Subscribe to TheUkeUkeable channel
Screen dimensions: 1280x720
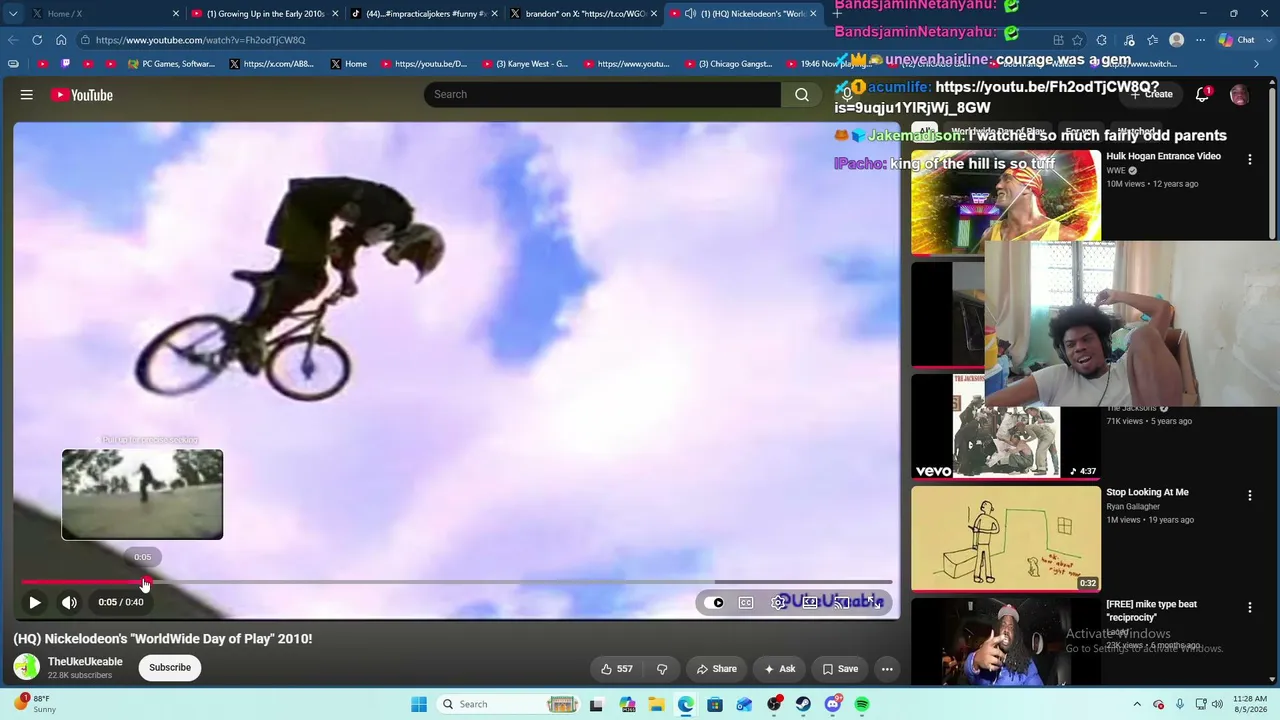(x=170, y=667)
